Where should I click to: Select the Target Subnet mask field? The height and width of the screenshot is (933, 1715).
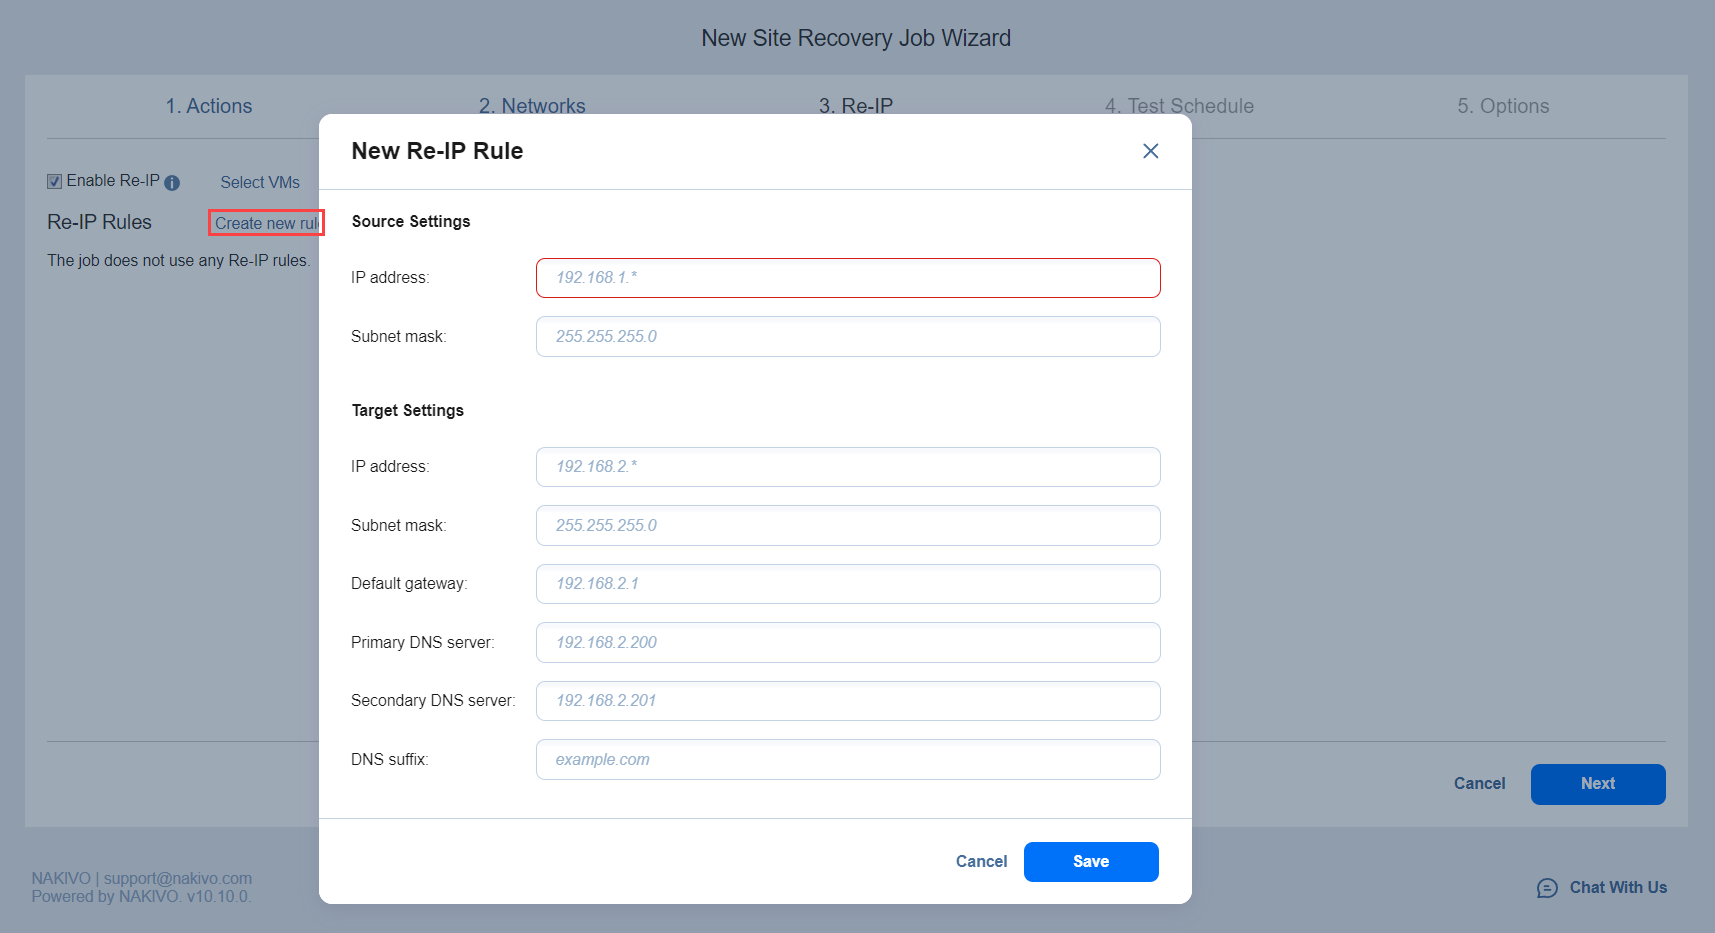847,526
